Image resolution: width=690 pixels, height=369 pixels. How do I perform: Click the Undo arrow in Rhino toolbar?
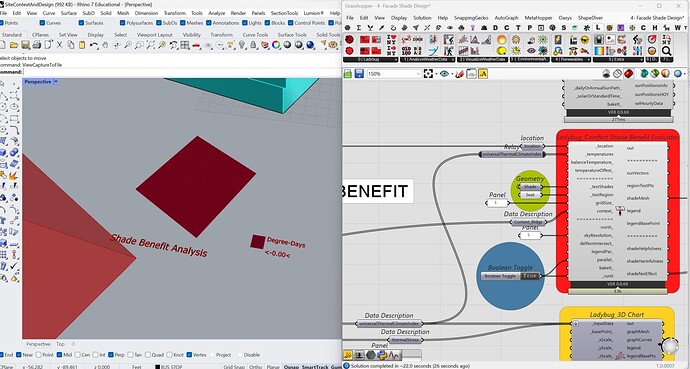(x=93, y=45)
